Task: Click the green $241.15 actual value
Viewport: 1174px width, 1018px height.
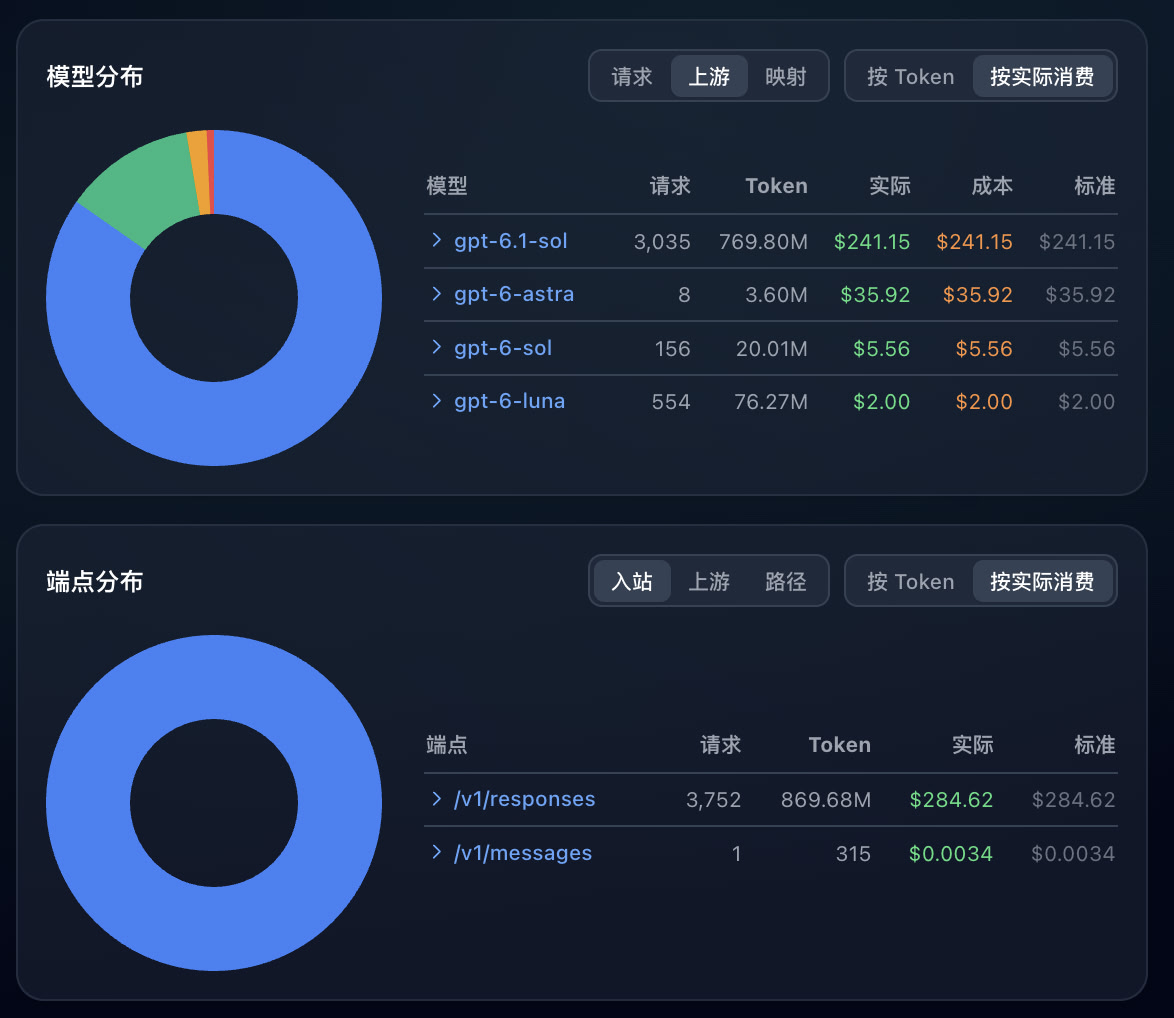Action: pyautogui.click(x=872, y=242)
